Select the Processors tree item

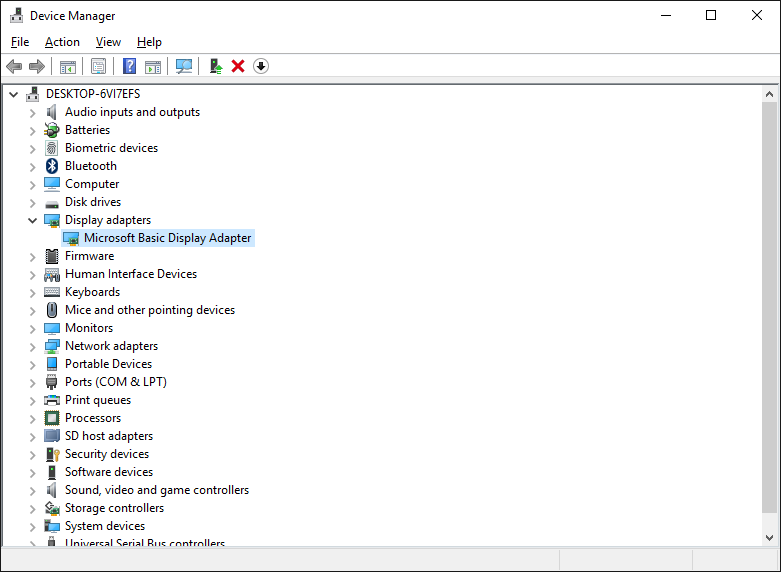coord(92,418)
